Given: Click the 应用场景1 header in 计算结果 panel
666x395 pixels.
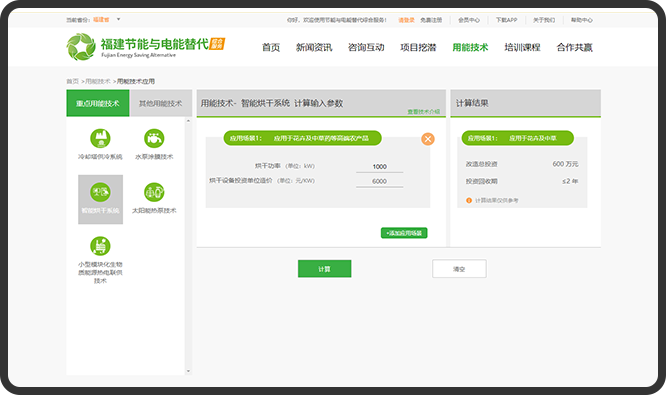Looking at the screenshot, I should point(517,138).
